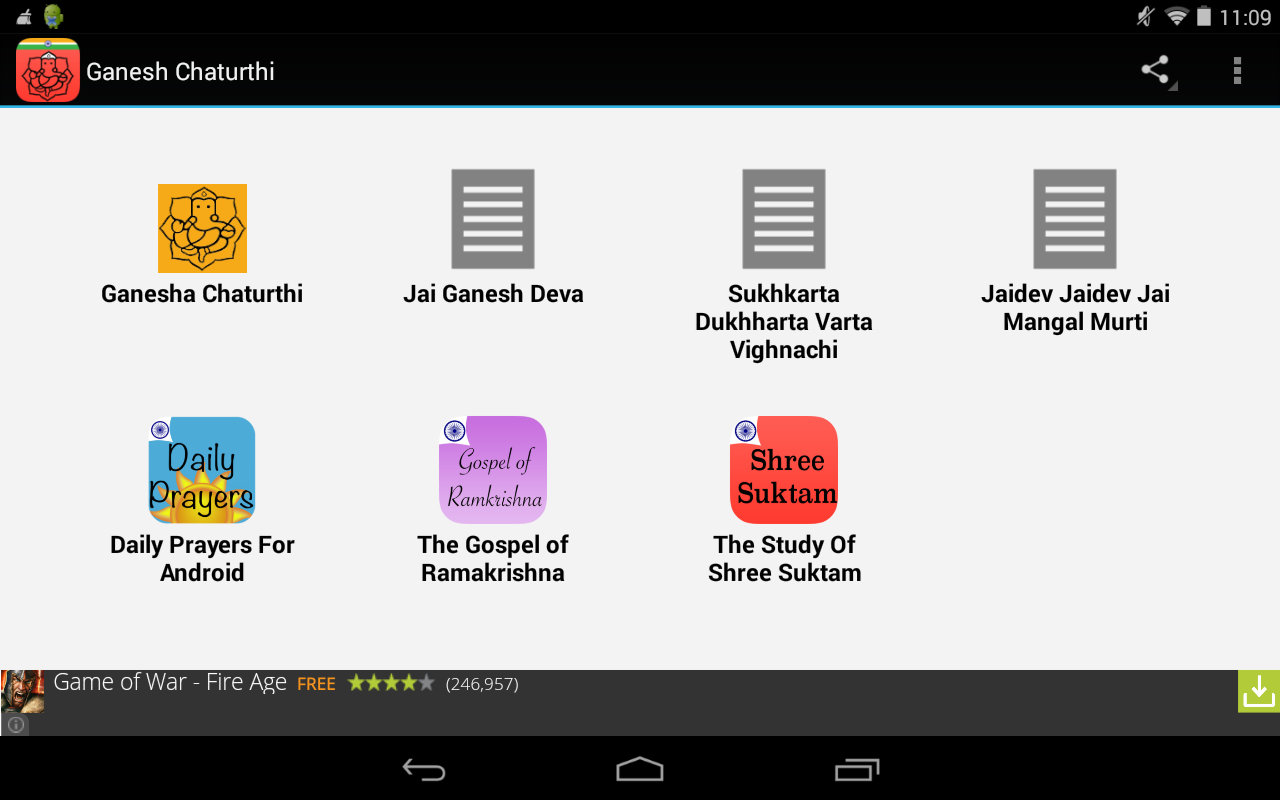The height and width of the screenshot is (800, 1280).
Task: Tap the Game of War ad thumbnail
Action: [22, 691]
